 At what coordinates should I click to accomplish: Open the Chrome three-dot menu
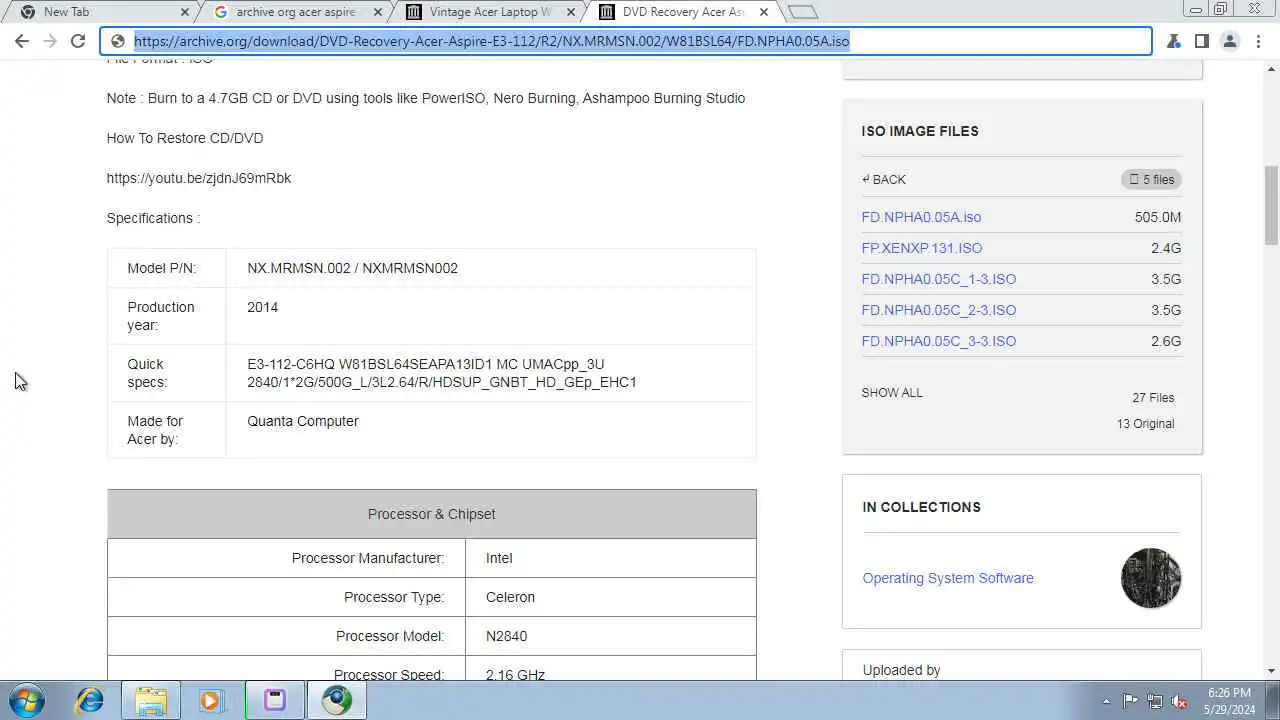1258,41
